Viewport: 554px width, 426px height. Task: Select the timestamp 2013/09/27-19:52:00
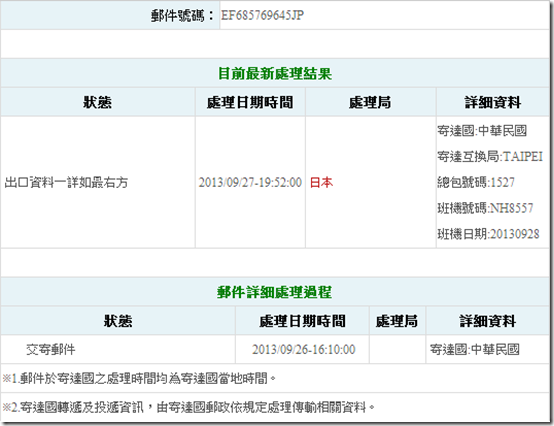[x=250, y=183]
